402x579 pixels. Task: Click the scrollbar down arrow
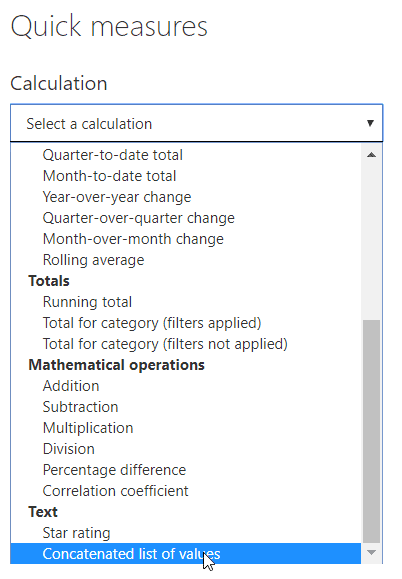click(x=371, y=552)
